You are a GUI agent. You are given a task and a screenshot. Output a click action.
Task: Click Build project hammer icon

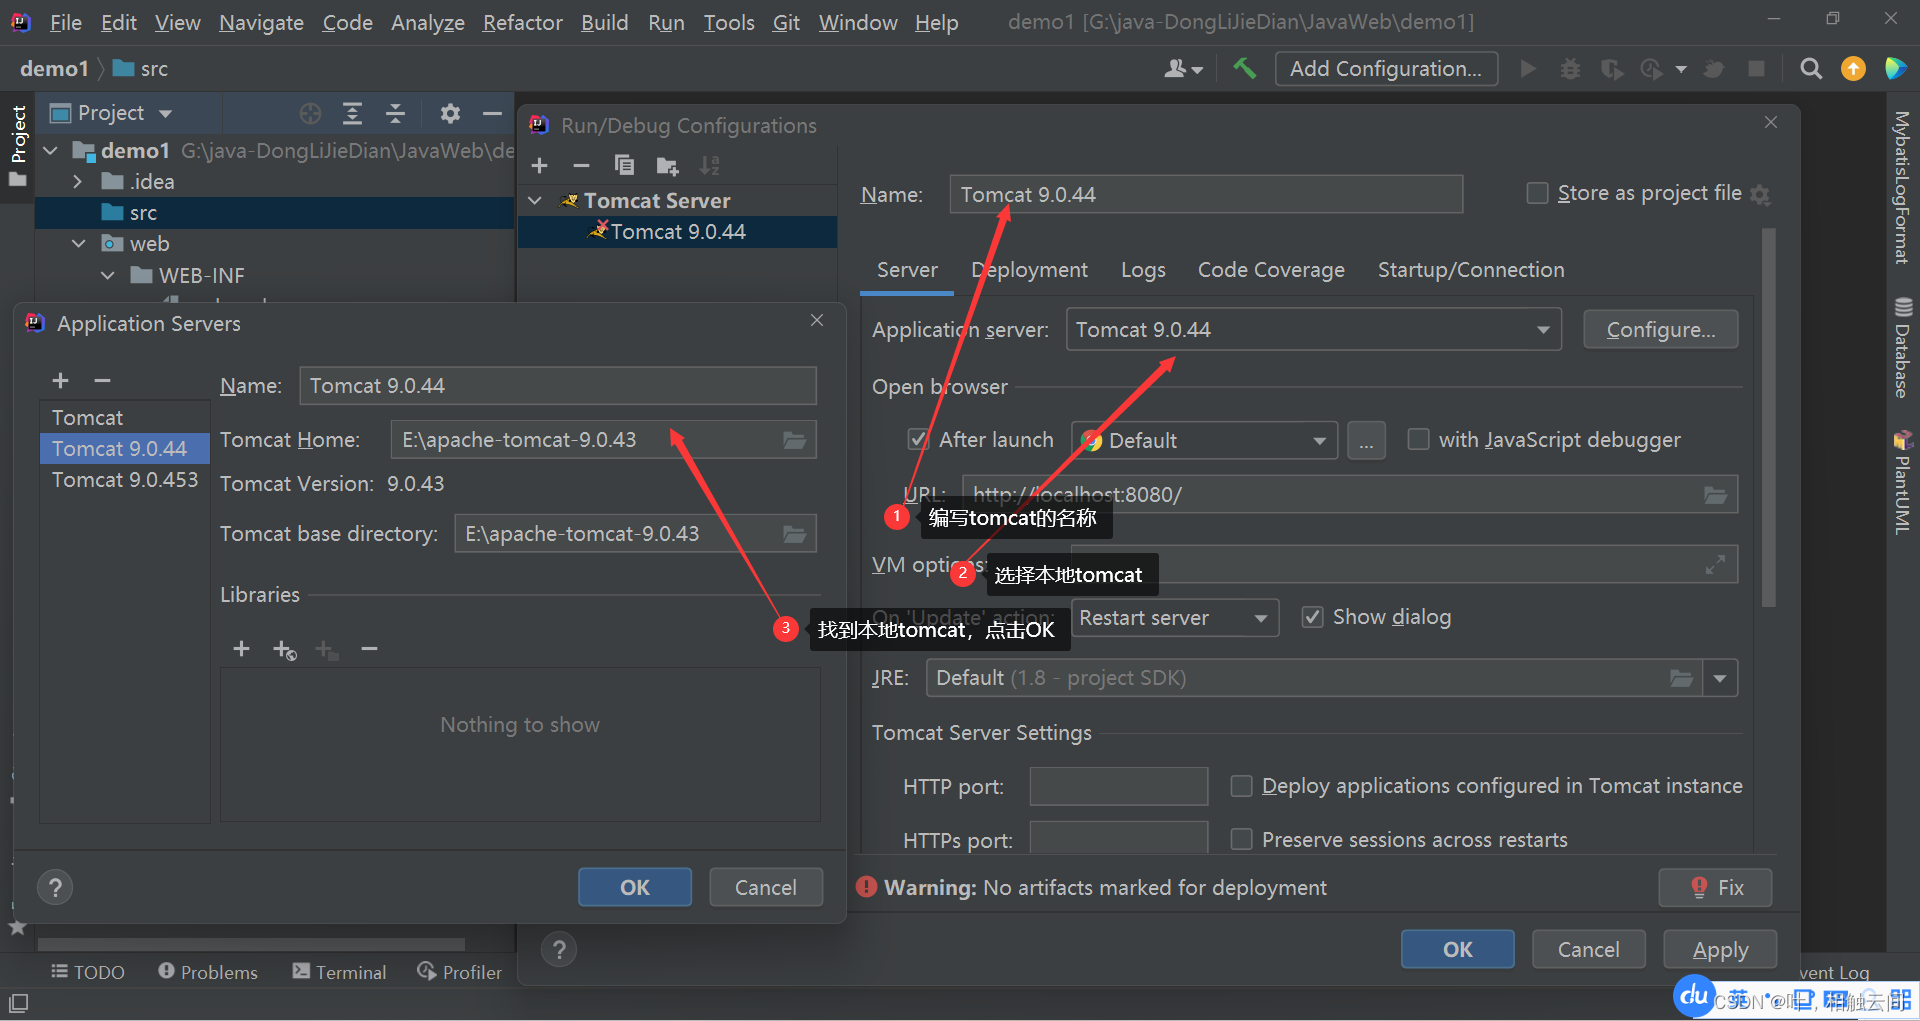click(x=1244, y=68)
